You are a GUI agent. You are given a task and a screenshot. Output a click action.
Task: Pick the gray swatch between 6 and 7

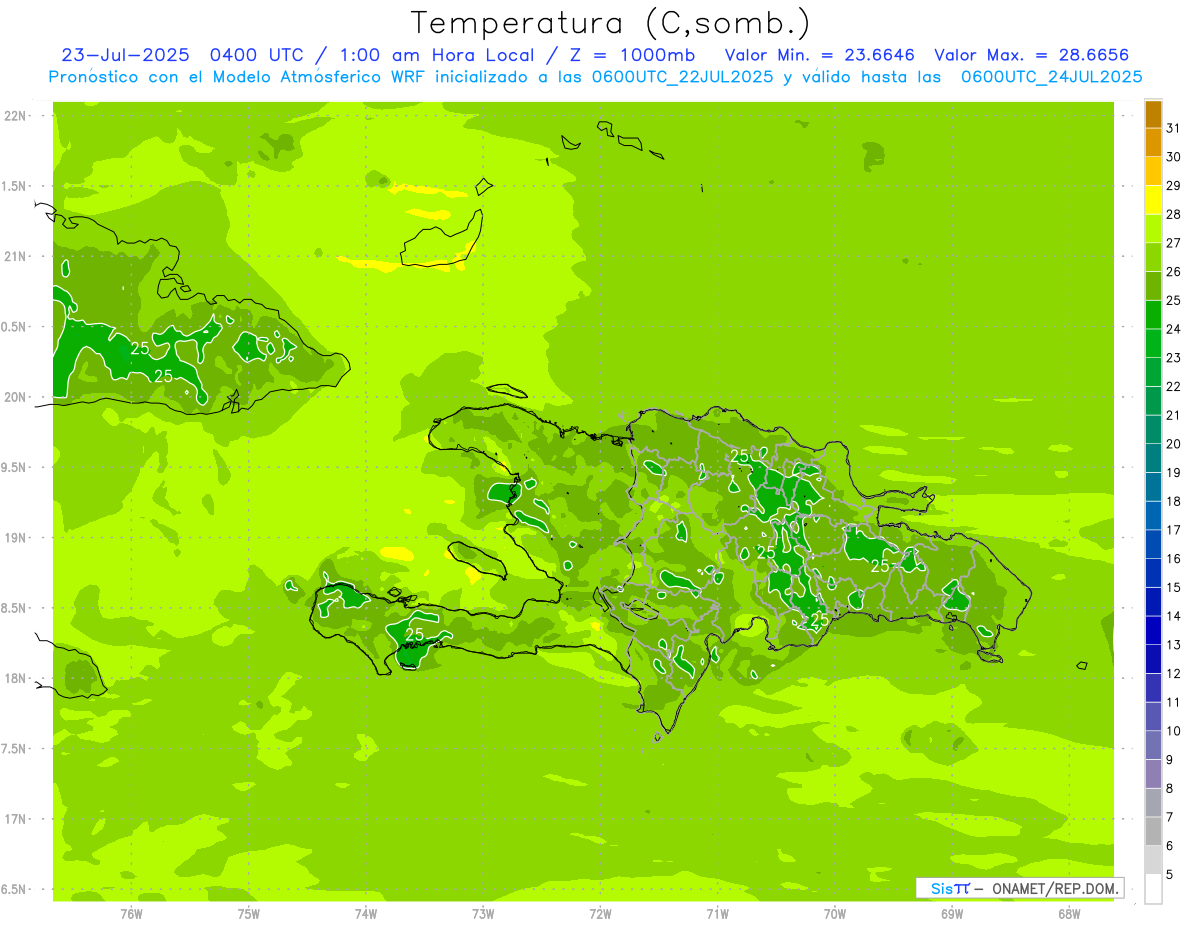(1153, 831)
